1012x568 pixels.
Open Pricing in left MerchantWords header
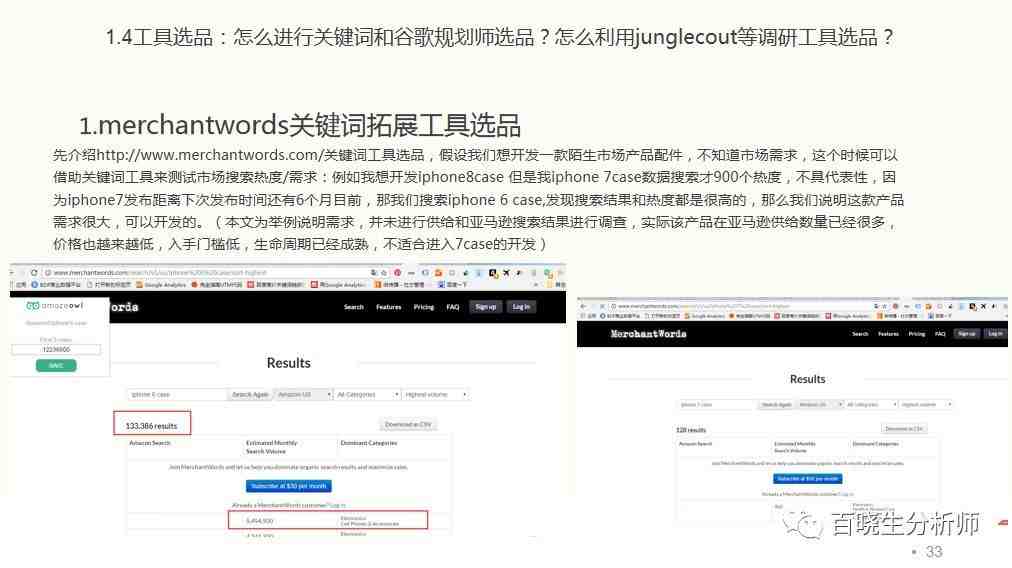423,307
